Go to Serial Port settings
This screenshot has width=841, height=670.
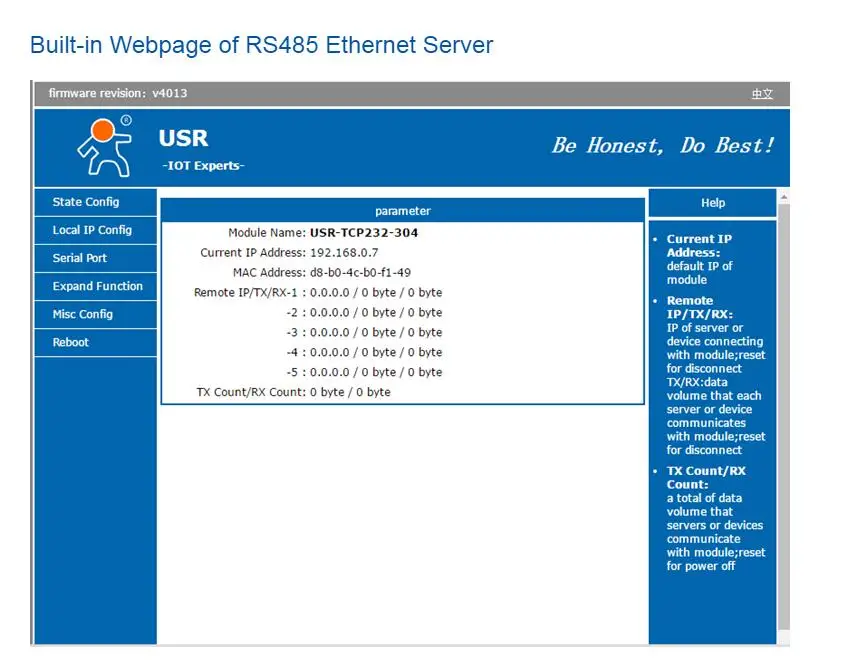(x=95, y=259)
